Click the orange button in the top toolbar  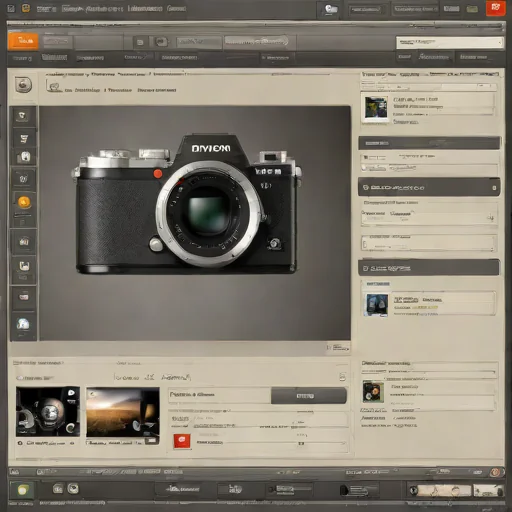[23, 41]
